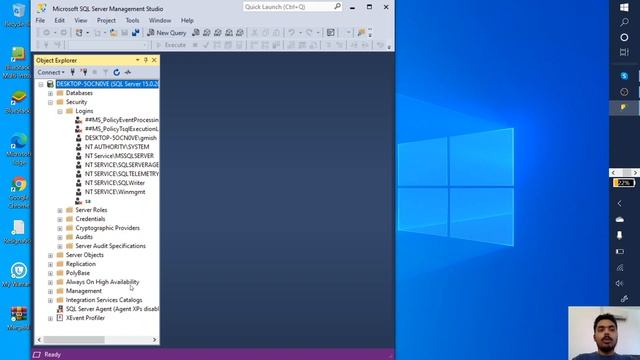Click the new project toolbar icon
The height and width of the screenshot is (360, 640).
click(x=79, y=33)
